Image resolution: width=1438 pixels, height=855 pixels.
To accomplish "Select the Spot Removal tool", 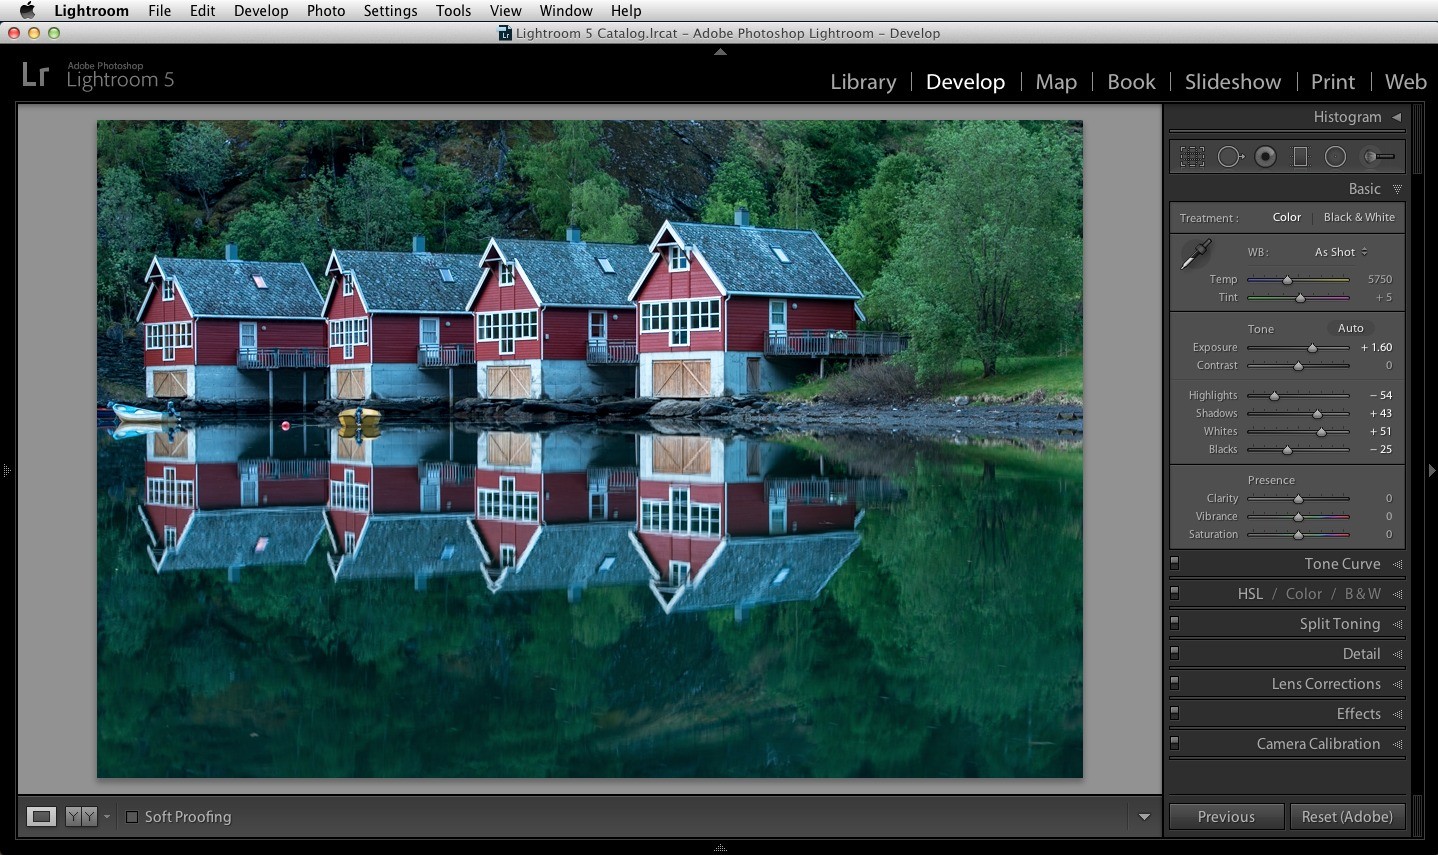I will (1230, 157).
